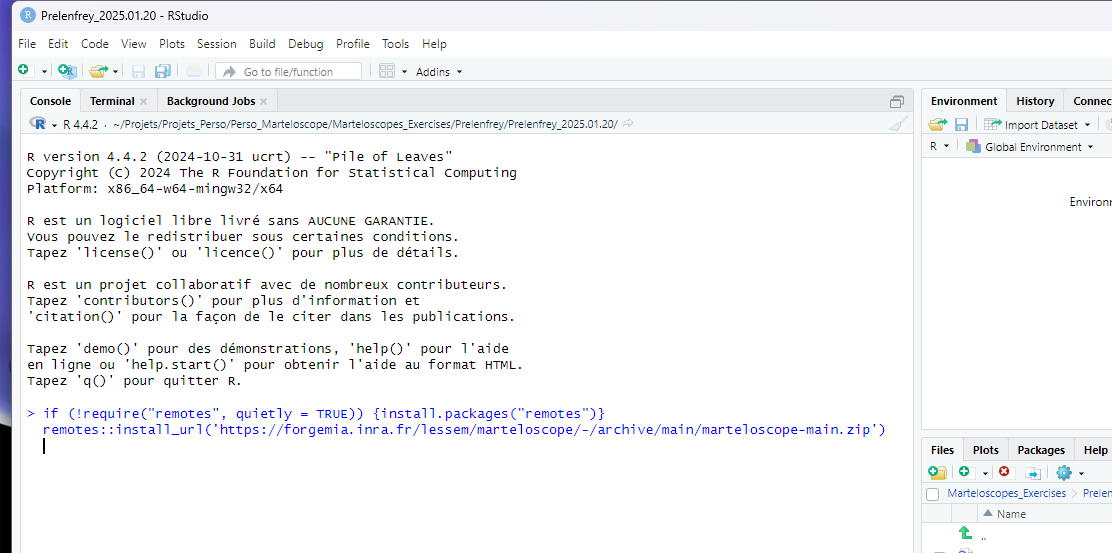This screenshot has height=553, width=1112.
Task: Click the clear console broom icon
Action: (899, 124)
